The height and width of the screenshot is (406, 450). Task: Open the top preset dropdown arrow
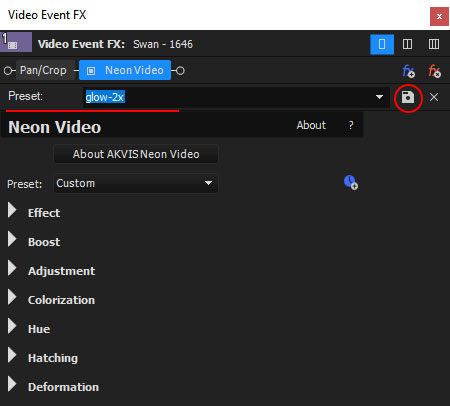point(379,97)
